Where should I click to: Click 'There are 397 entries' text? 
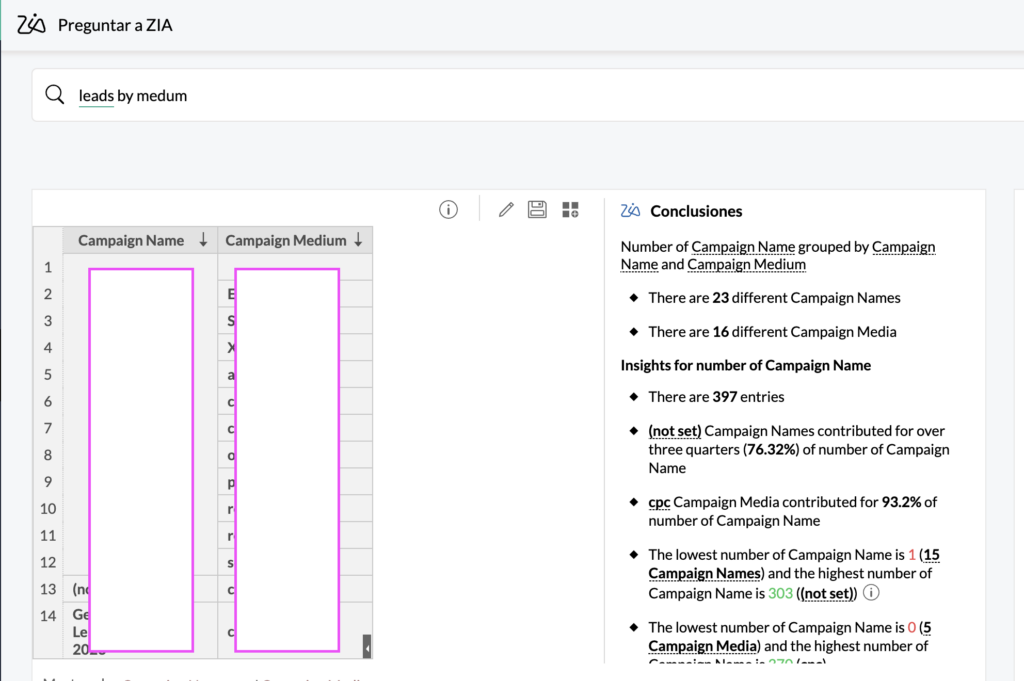[x=716, y=397]
